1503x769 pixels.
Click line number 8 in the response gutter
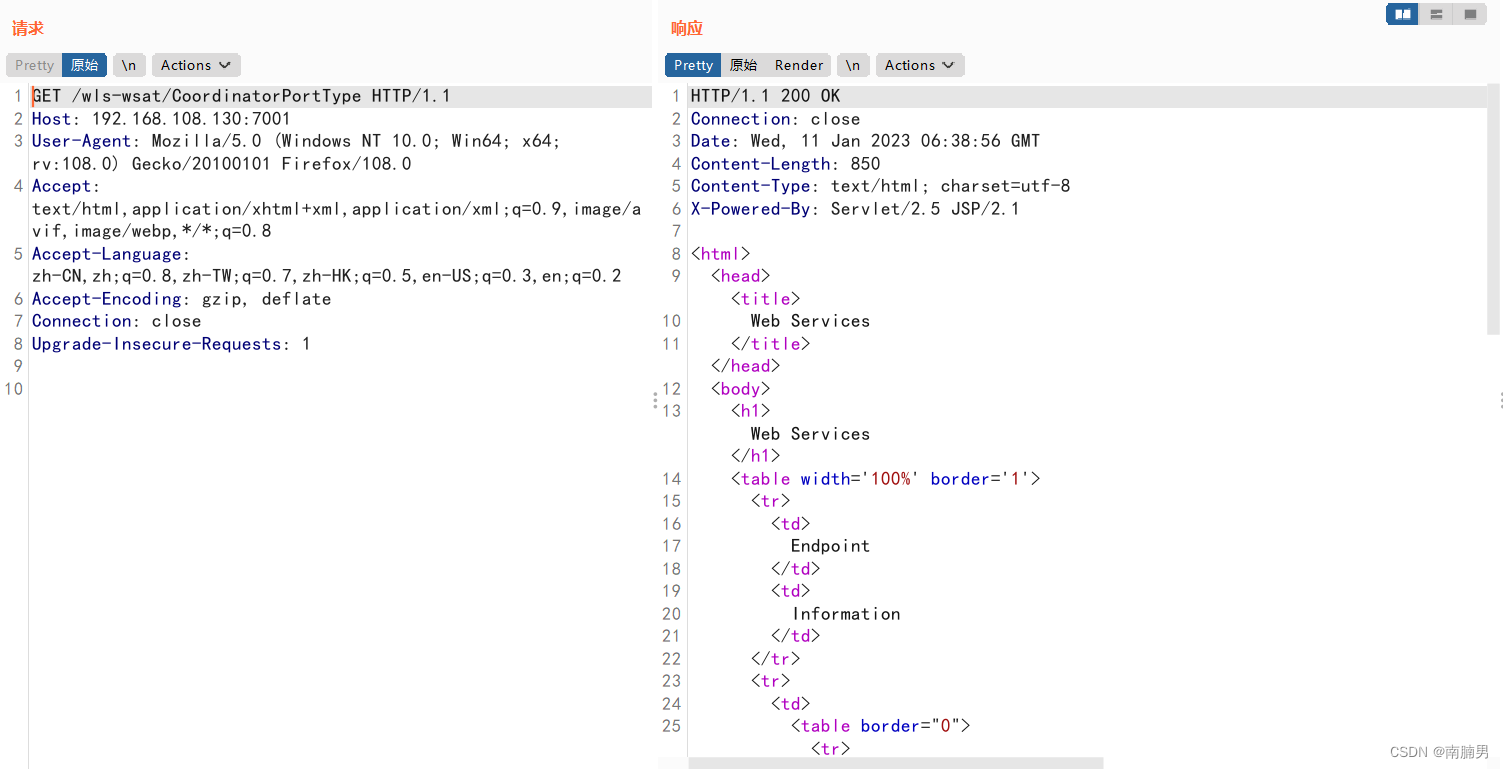pyautogui.click(x=675, y=253)
